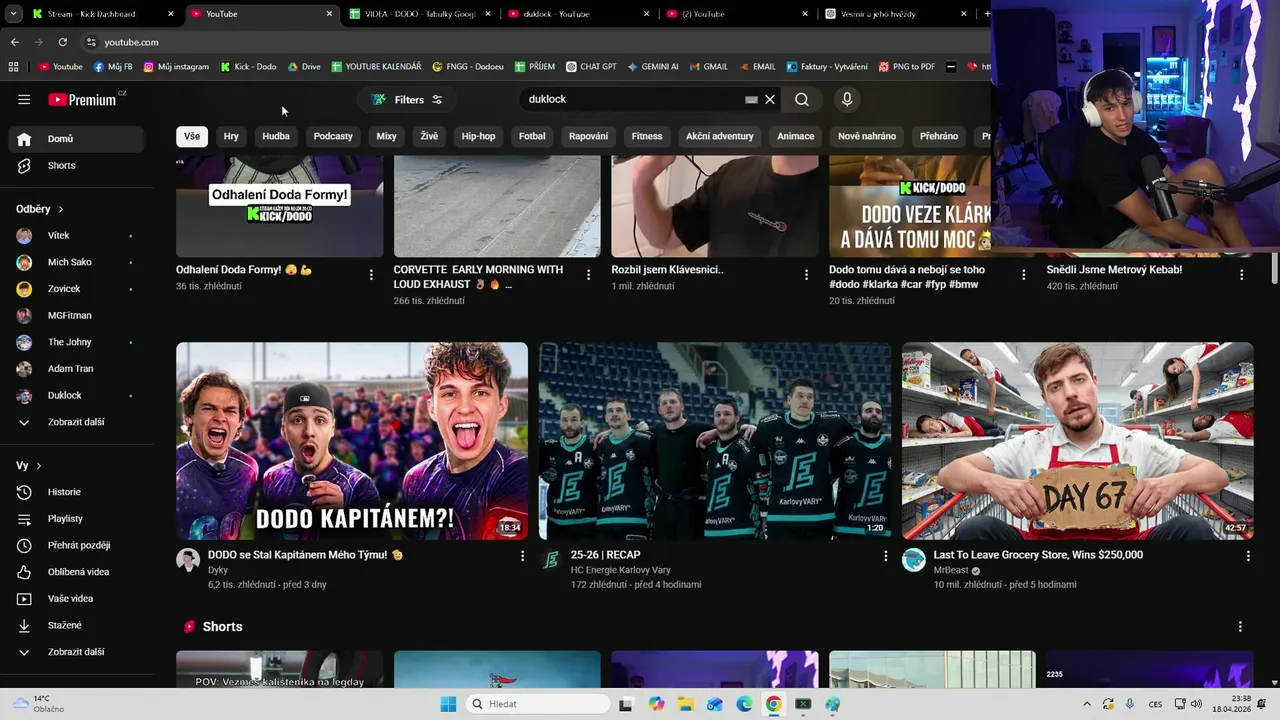Open options for Corvette Early Morning video
This screenshot has width=1280, height=720.
pyautogui.click(x=588, y=274)
